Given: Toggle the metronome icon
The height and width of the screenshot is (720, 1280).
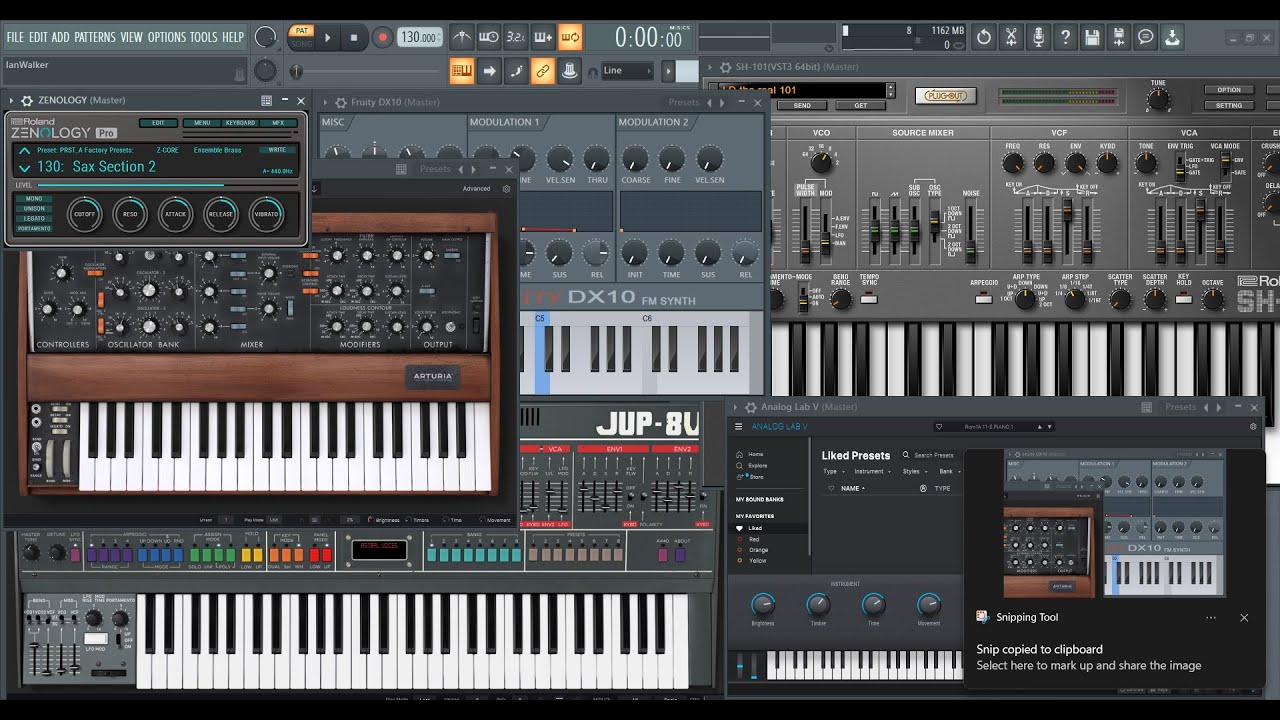Looking at the screenshot, I should pyautogui.click(x=461, y=38).
